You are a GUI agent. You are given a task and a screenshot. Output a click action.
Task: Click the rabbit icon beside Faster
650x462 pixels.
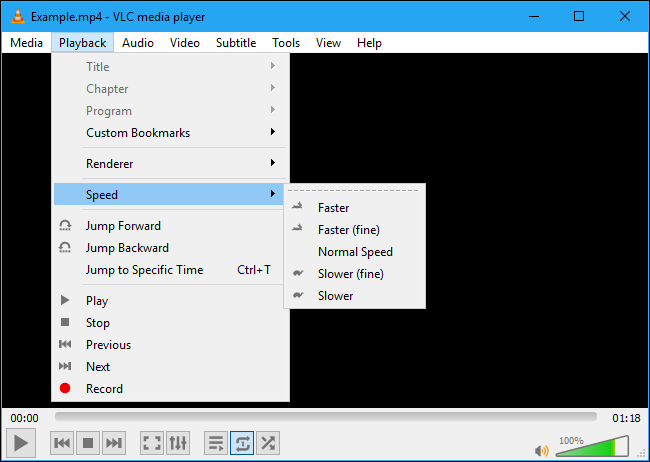click(x=298, y=206)
